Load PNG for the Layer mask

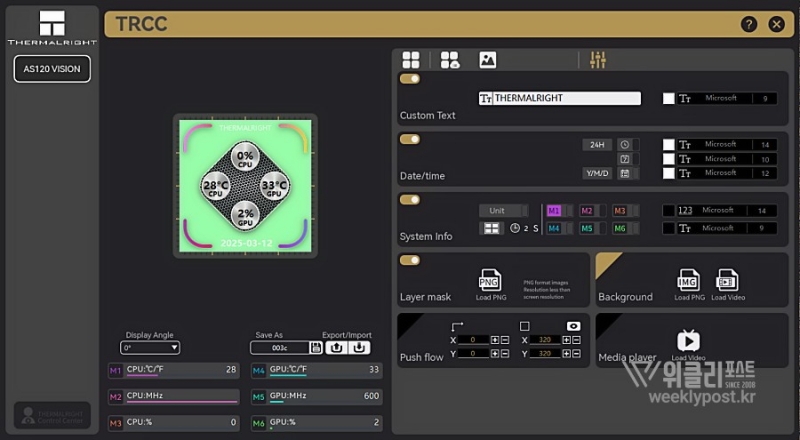(489, 283)
